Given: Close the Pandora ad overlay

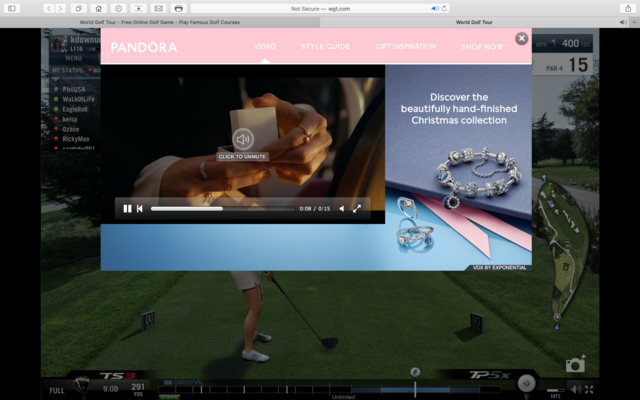Looking at the screenshot, I should (x=521, y=38).
